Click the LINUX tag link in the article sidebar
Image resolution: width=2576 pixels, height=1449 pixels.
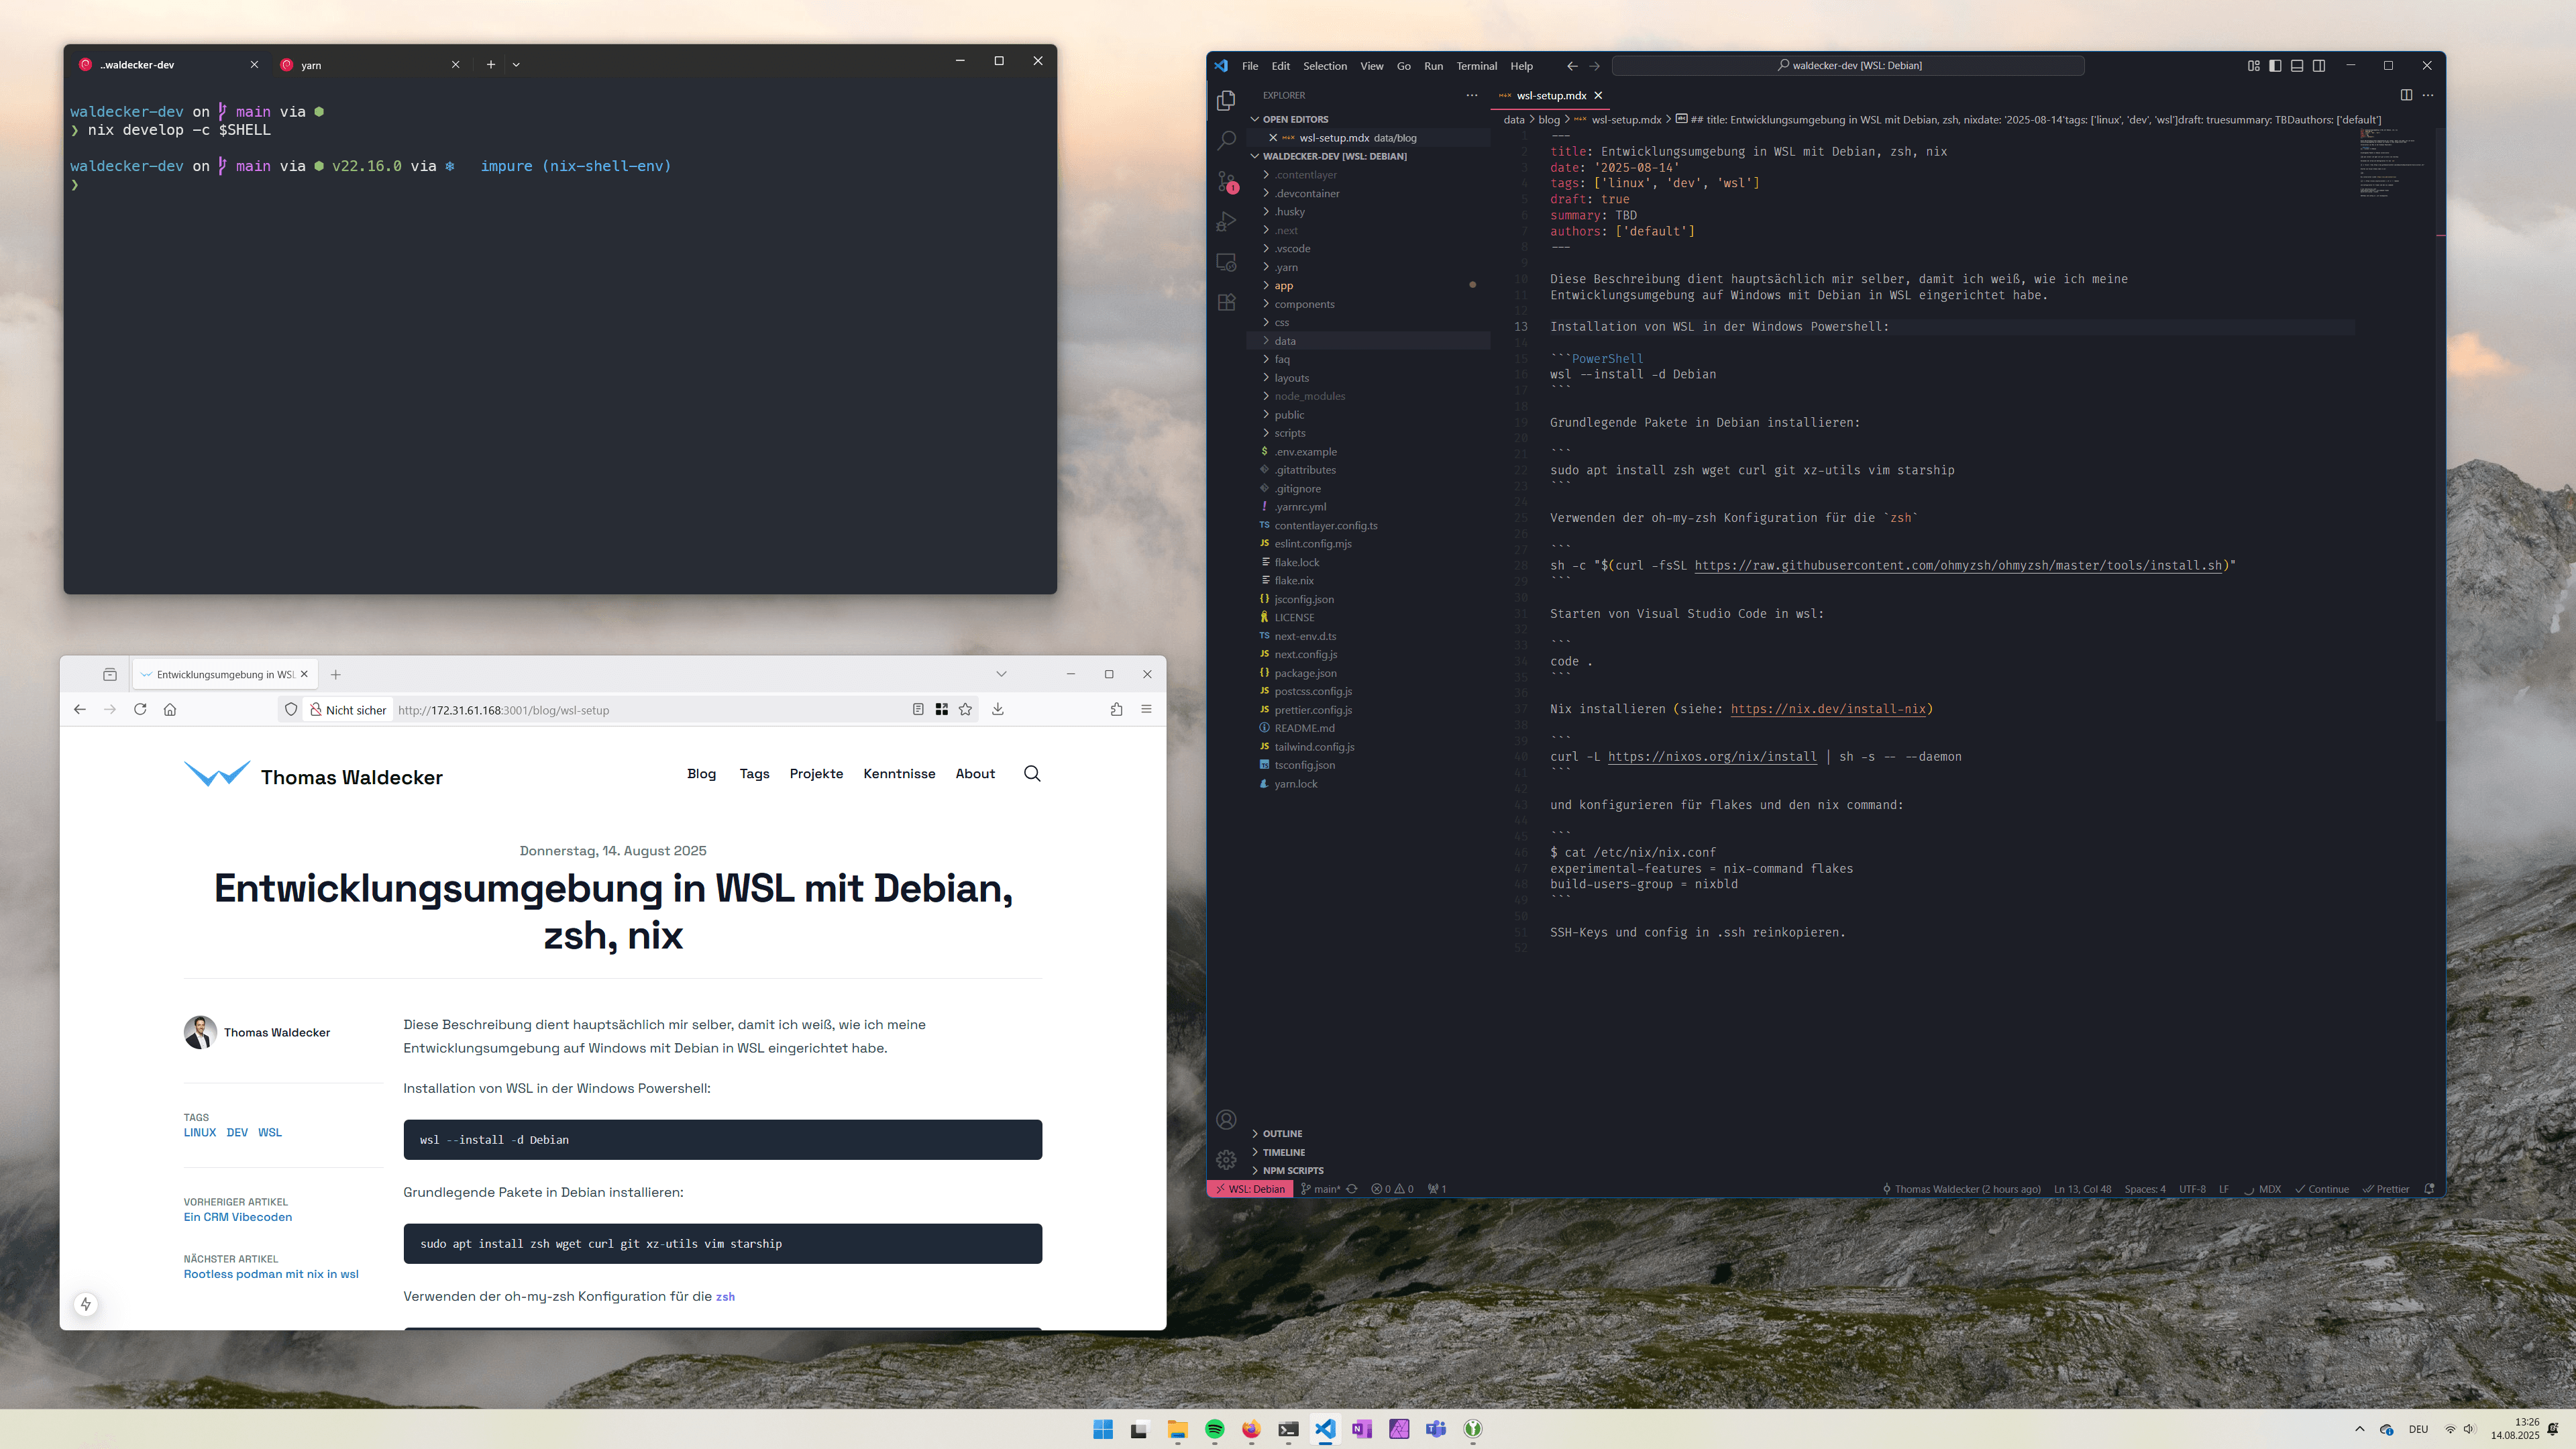click(200, 1132)
